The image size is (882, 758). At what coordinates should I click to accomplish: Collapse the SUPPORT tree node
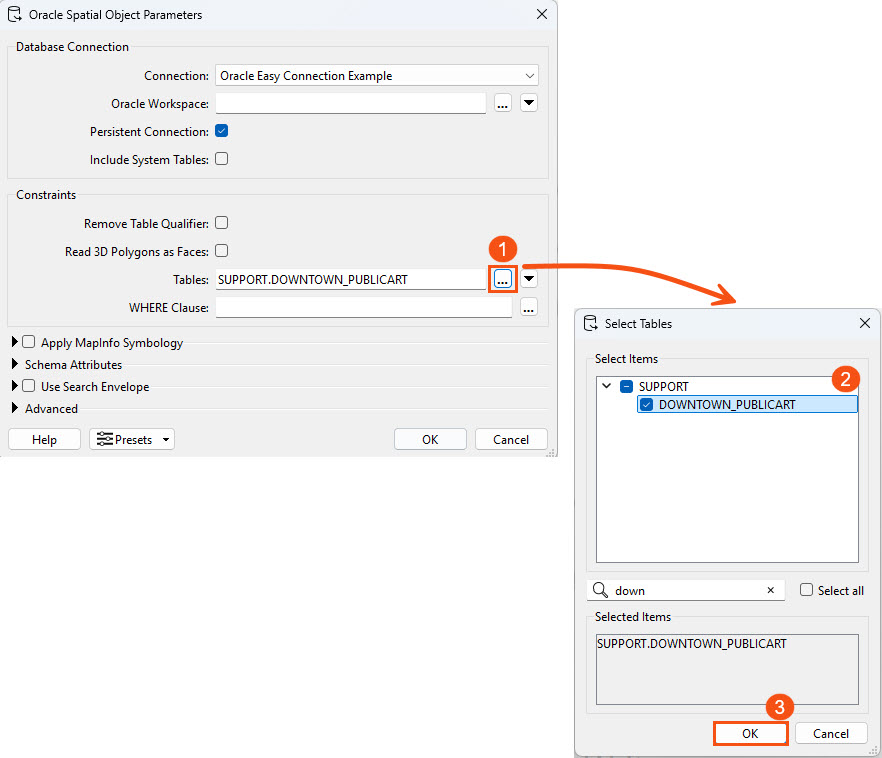[605, 384]
